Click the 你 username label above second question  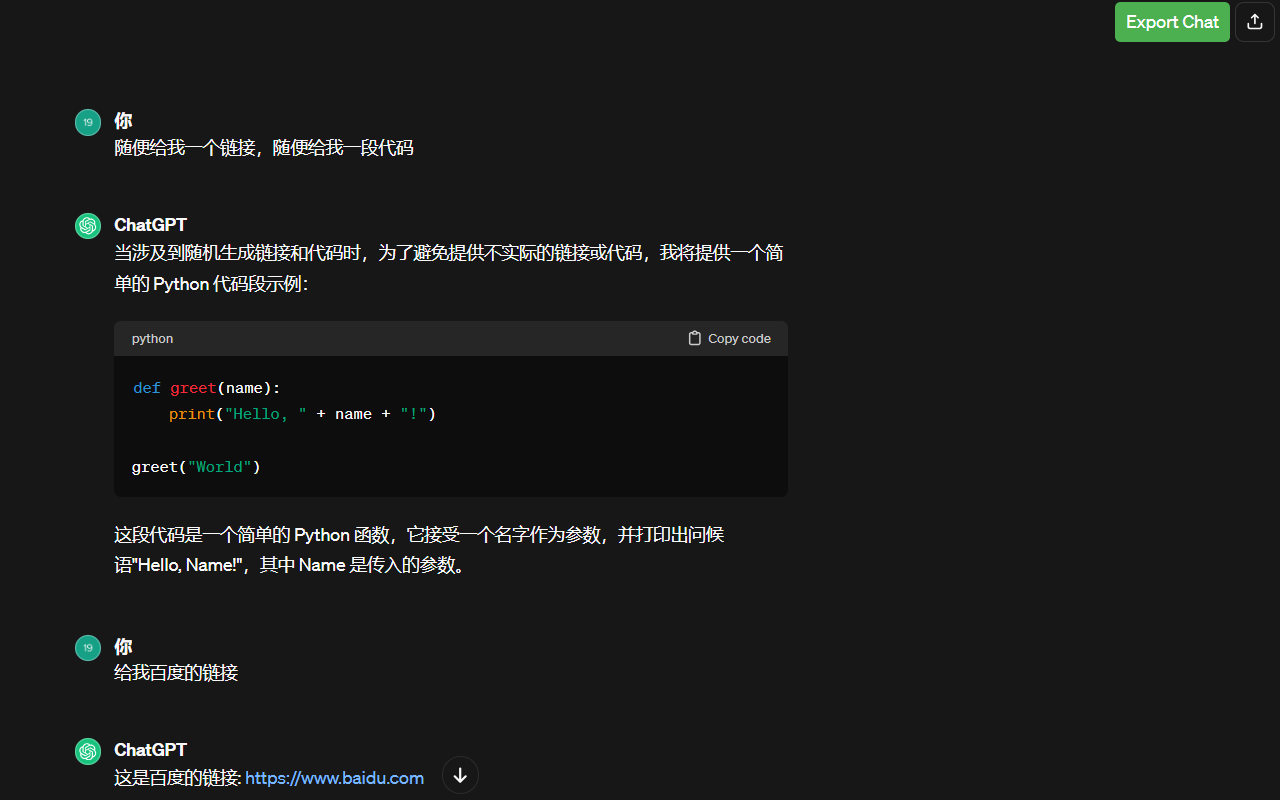122,646
